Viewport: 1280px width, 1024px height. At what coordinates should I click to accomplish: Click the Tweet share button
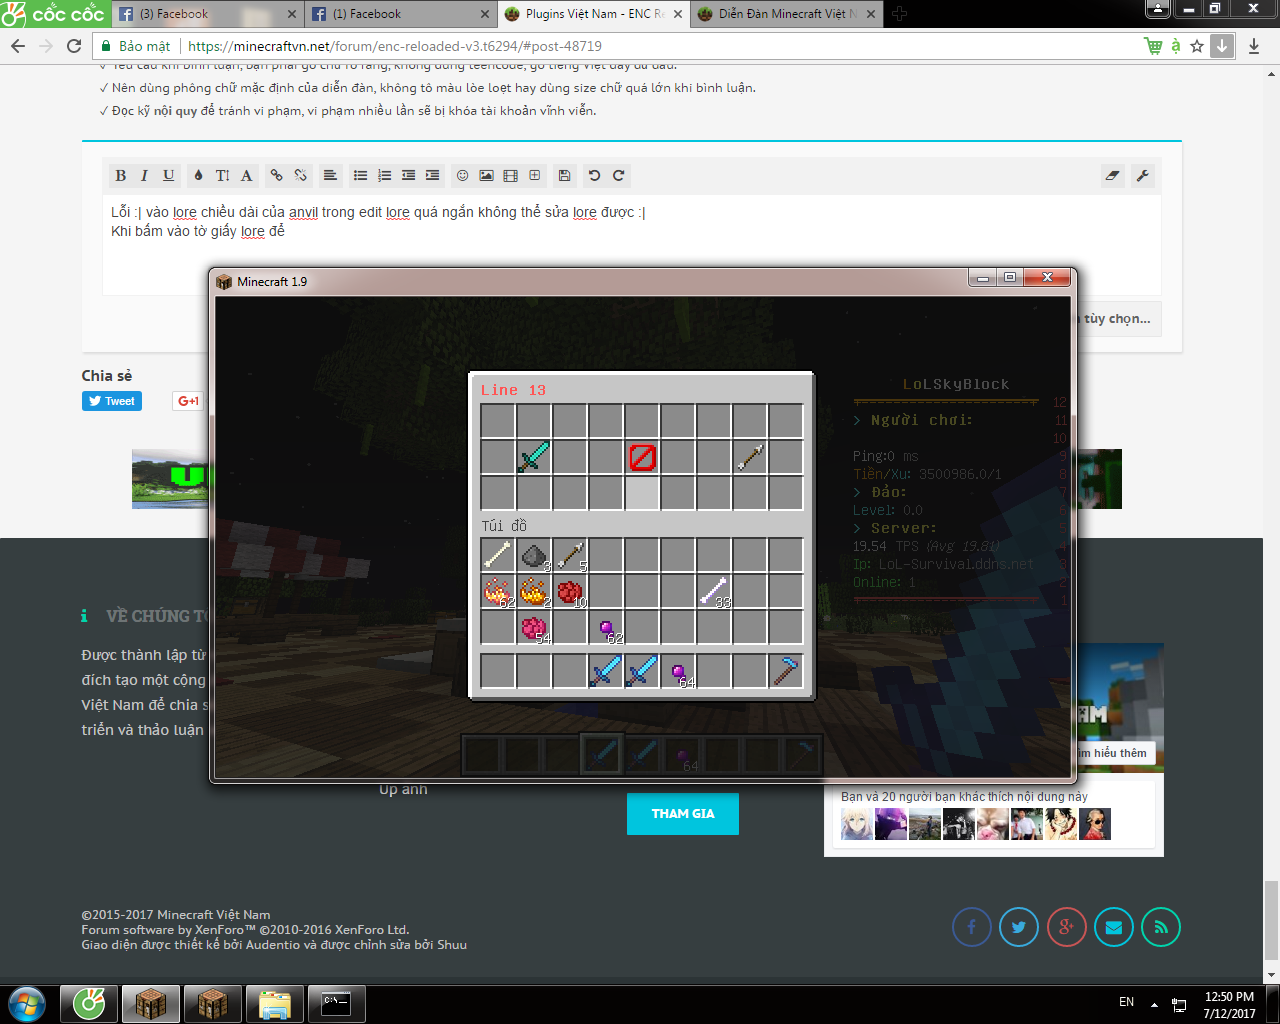pos(112,401)
